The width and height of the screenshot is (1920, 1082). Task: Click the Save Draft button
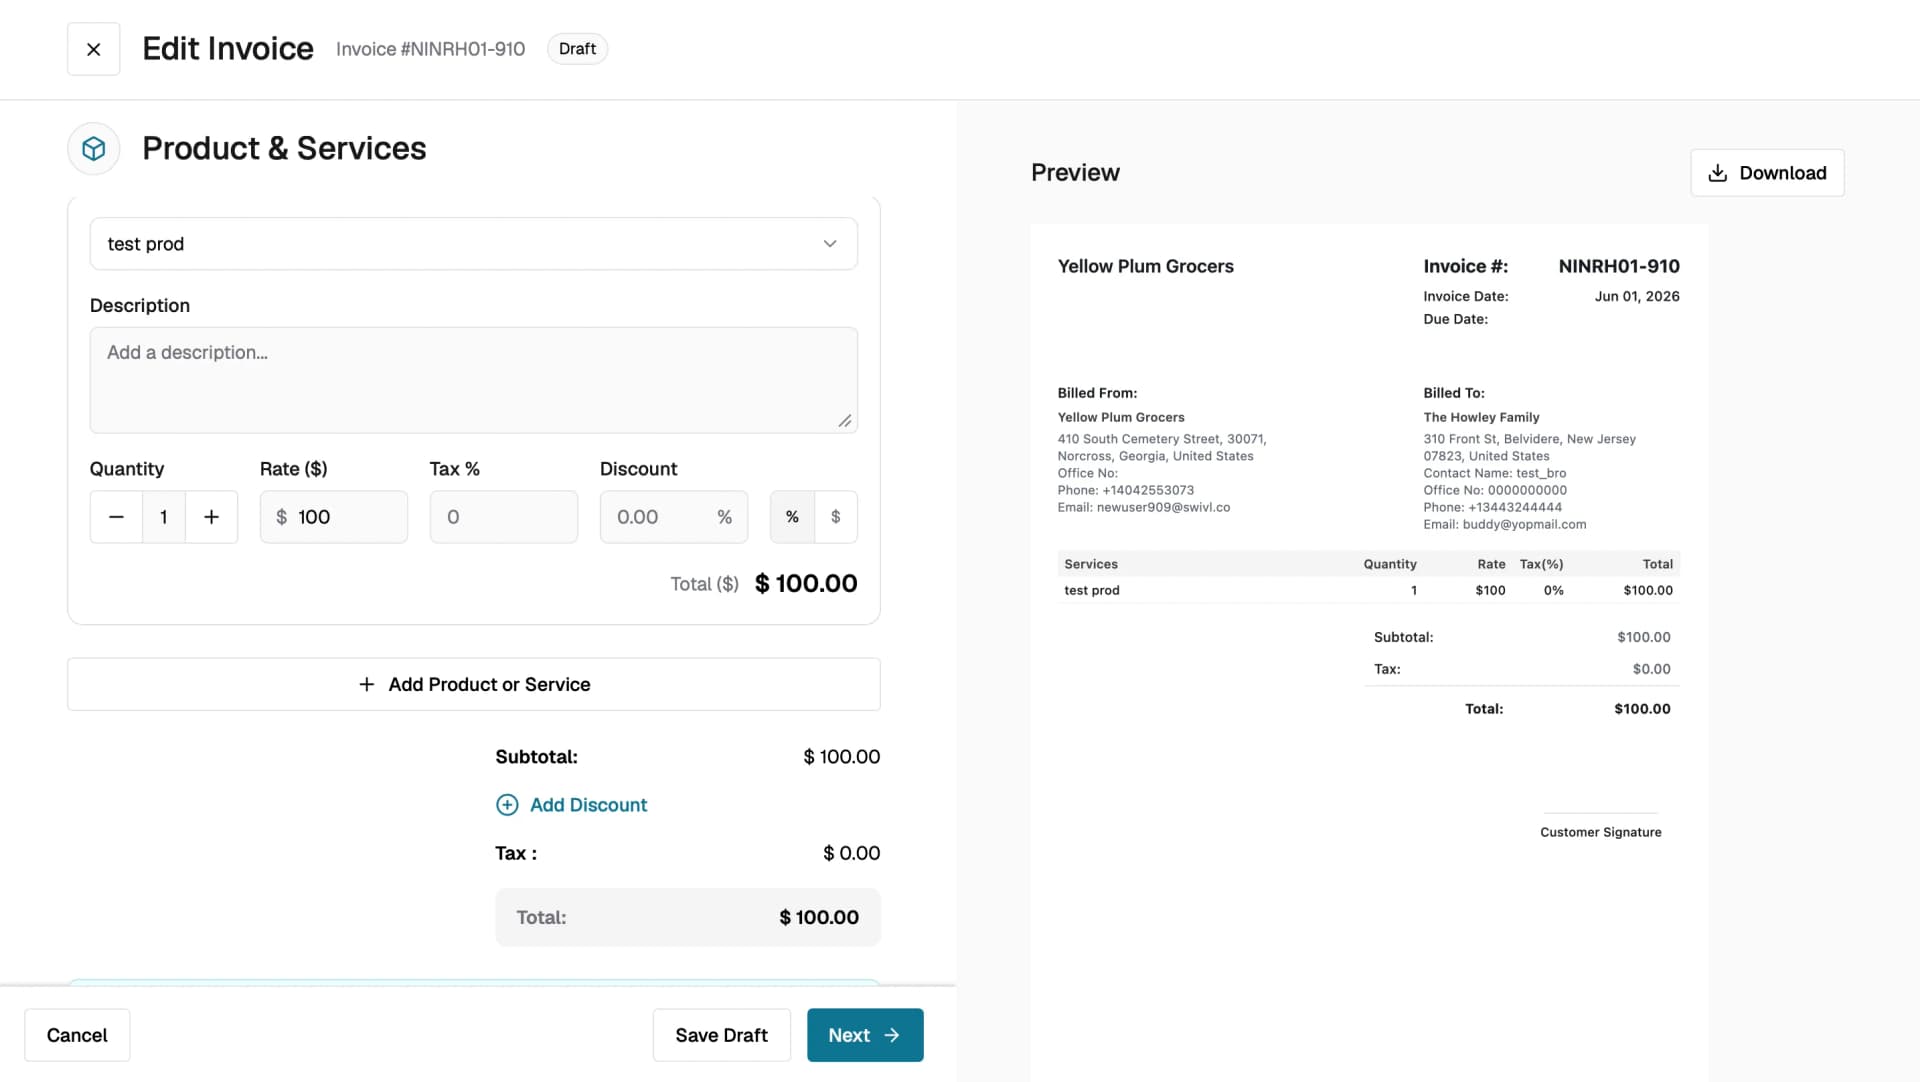point(721,1035)
